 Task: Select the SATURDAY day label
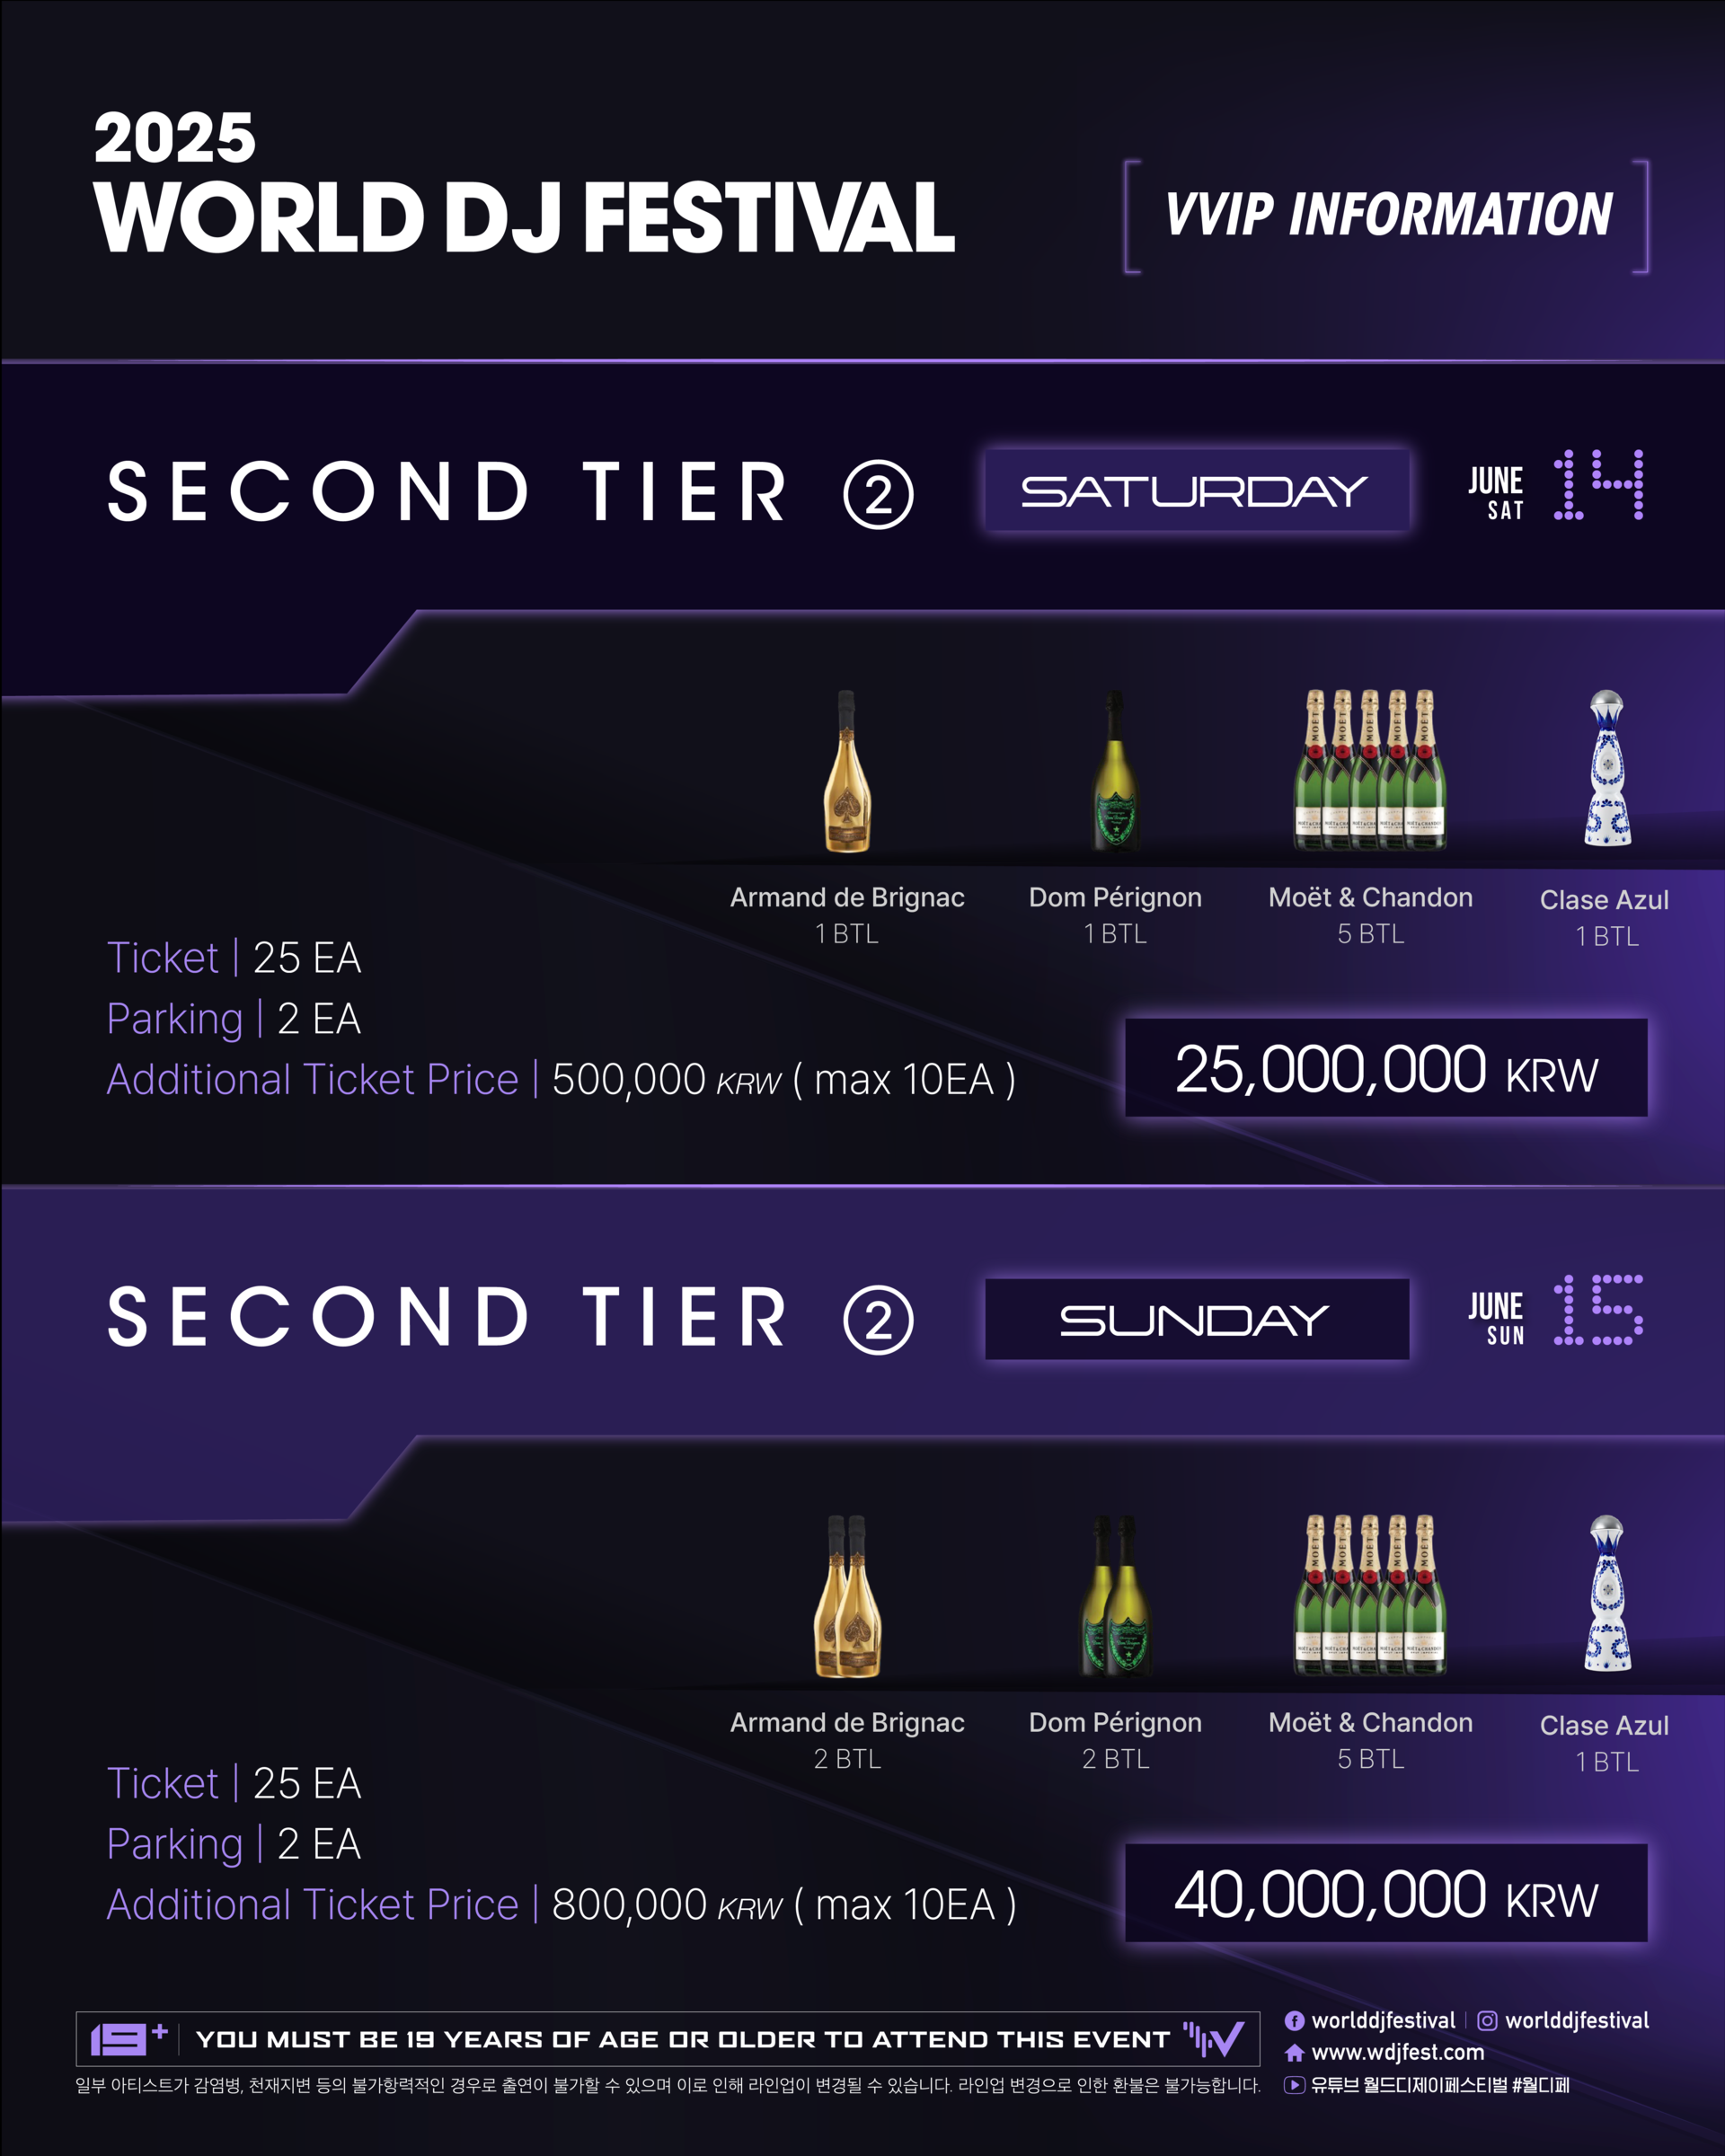pos(1196,490)
